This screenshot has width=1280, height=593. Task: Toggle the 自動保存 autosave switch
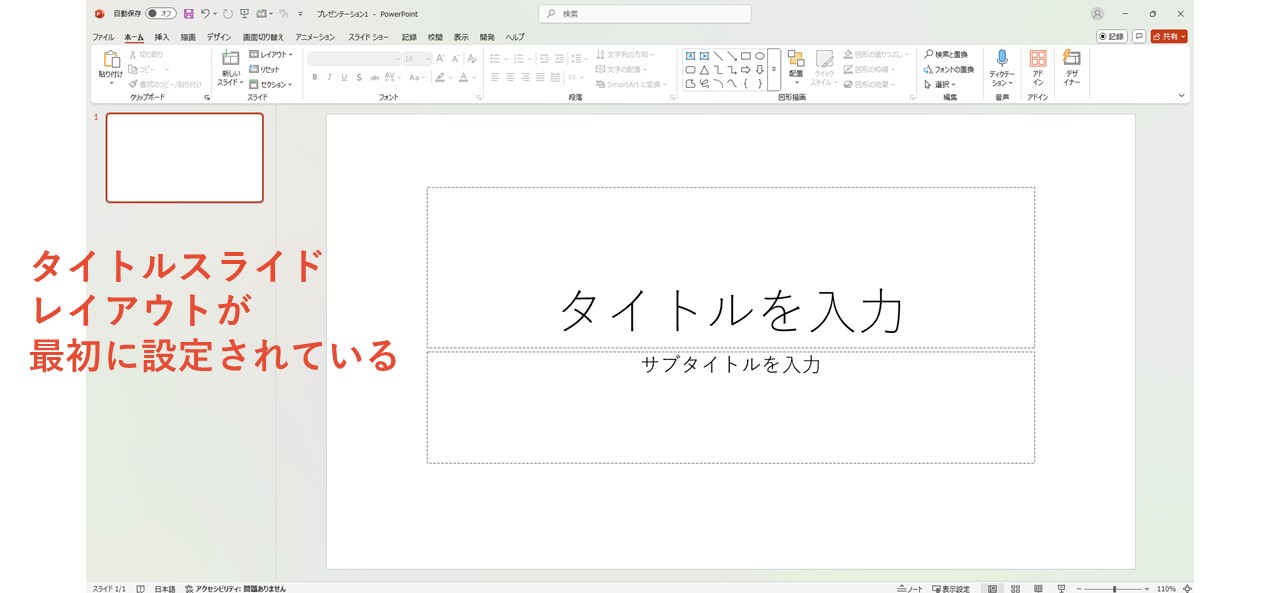[161, 14]
